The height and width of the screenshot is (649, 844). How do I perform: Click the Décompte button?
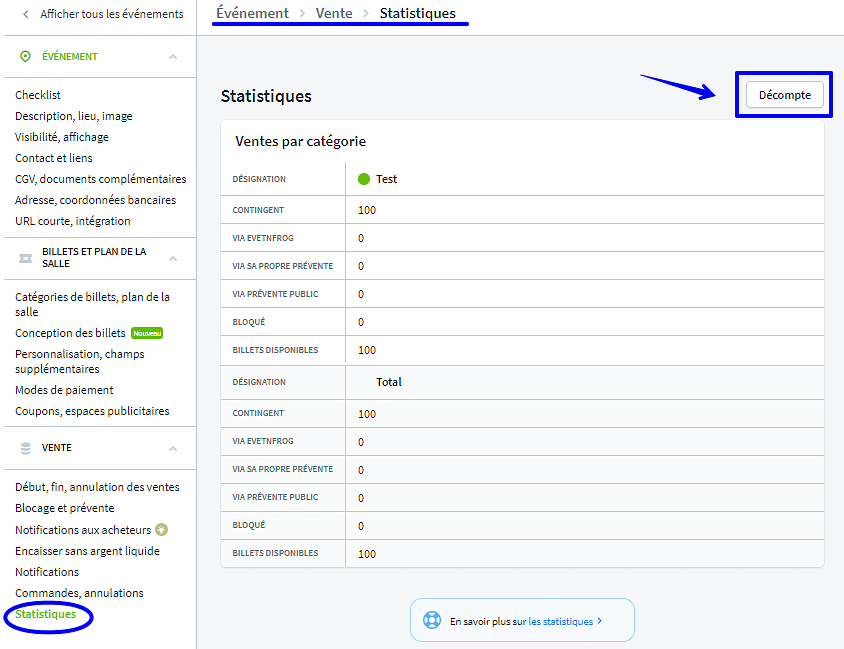coord(784,95)
